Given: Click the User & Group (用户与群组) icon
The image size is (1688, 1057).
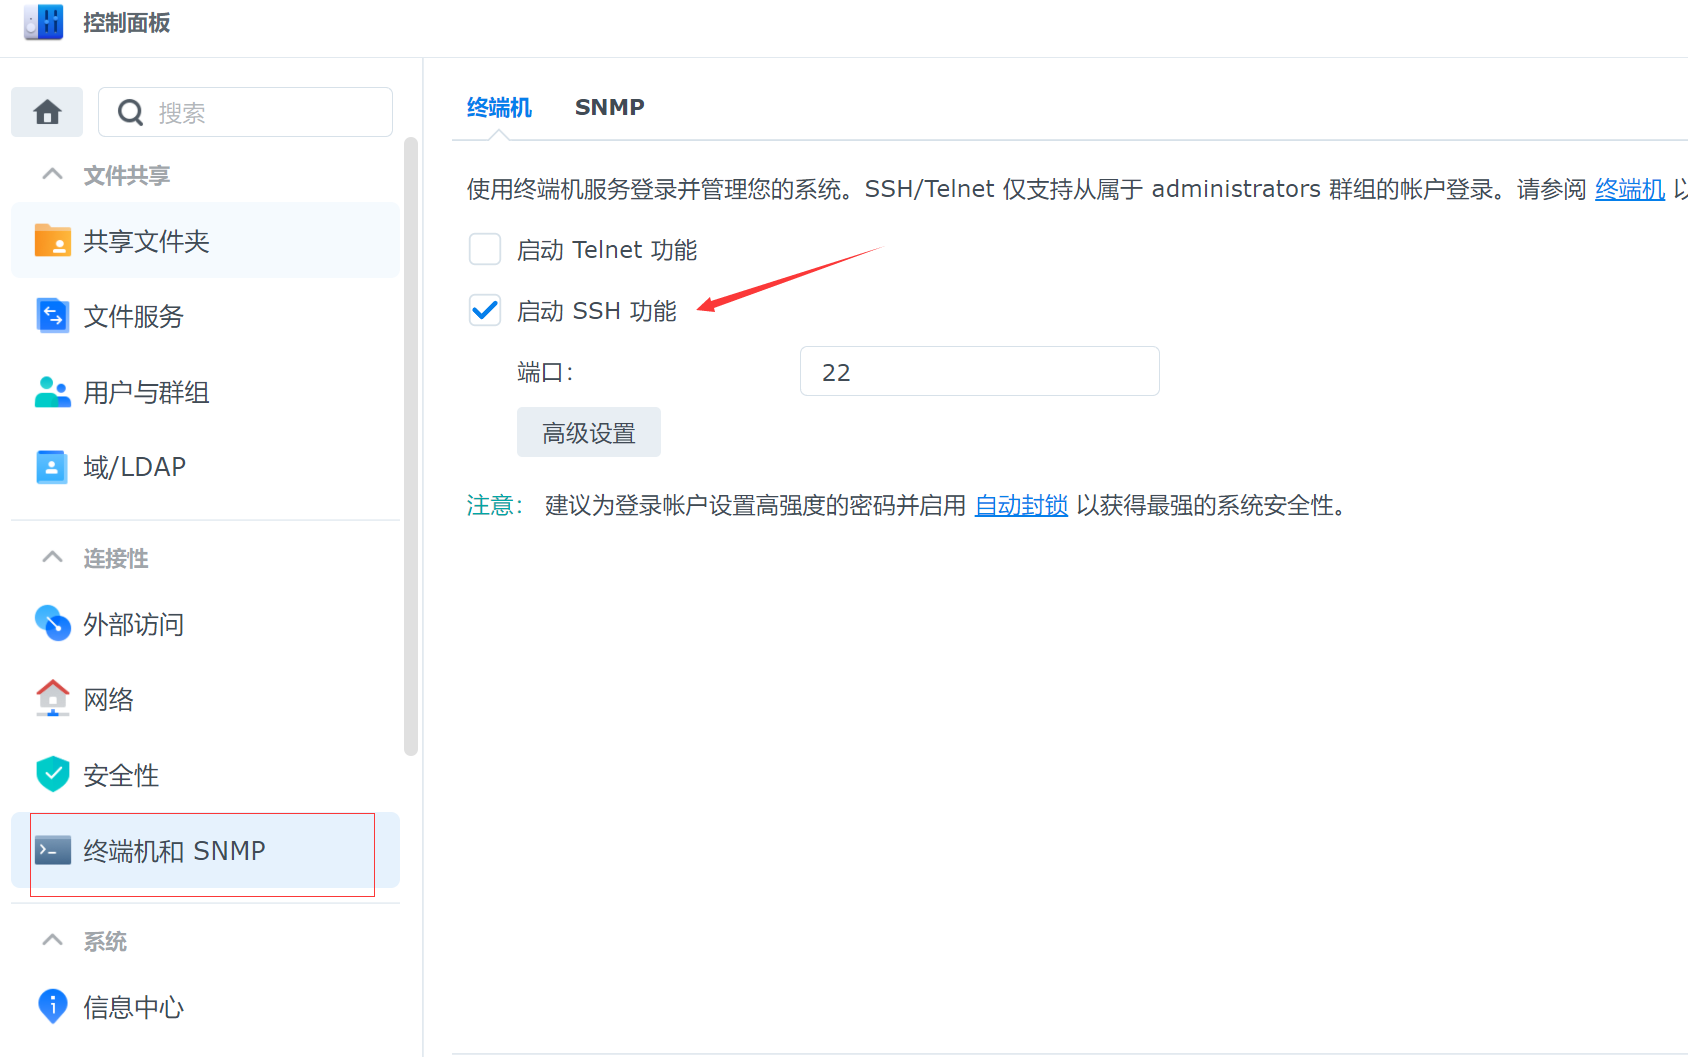Looking at the screenshot, I should pos(53,392).
